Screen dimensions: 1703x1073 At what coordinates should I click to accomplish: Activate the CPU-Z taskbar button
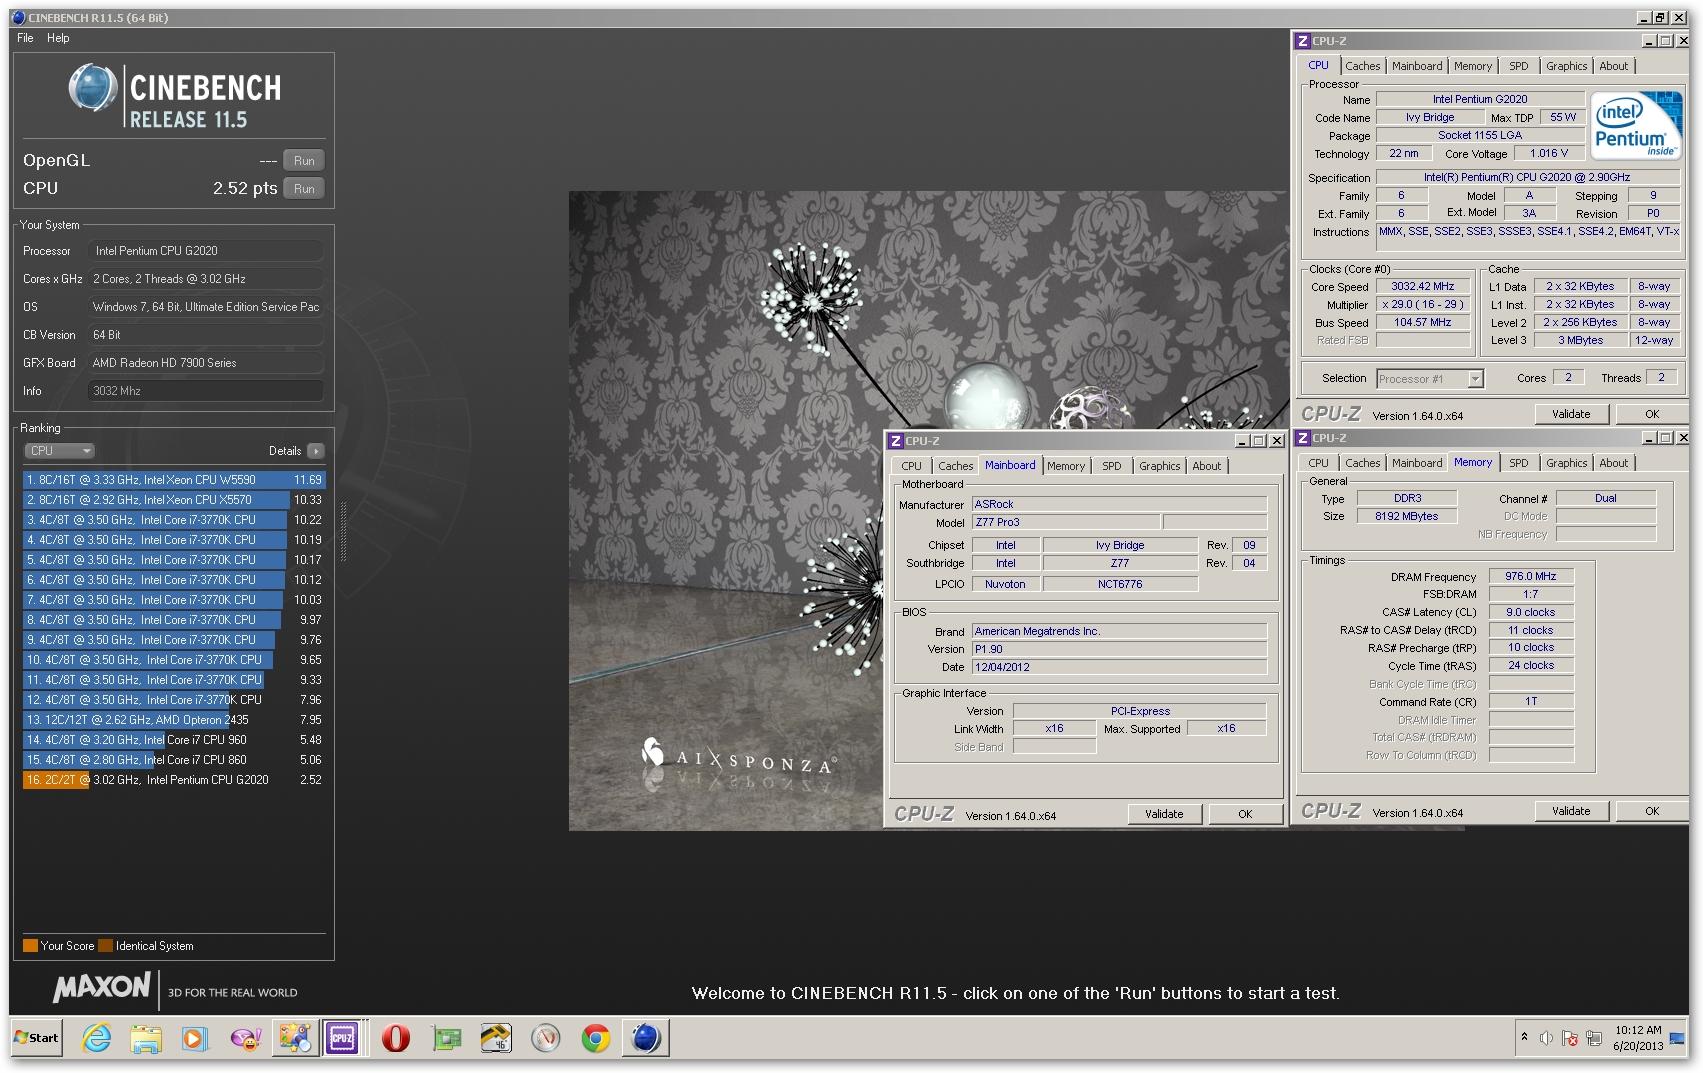pyautogui.click(x=342, y=1038)
